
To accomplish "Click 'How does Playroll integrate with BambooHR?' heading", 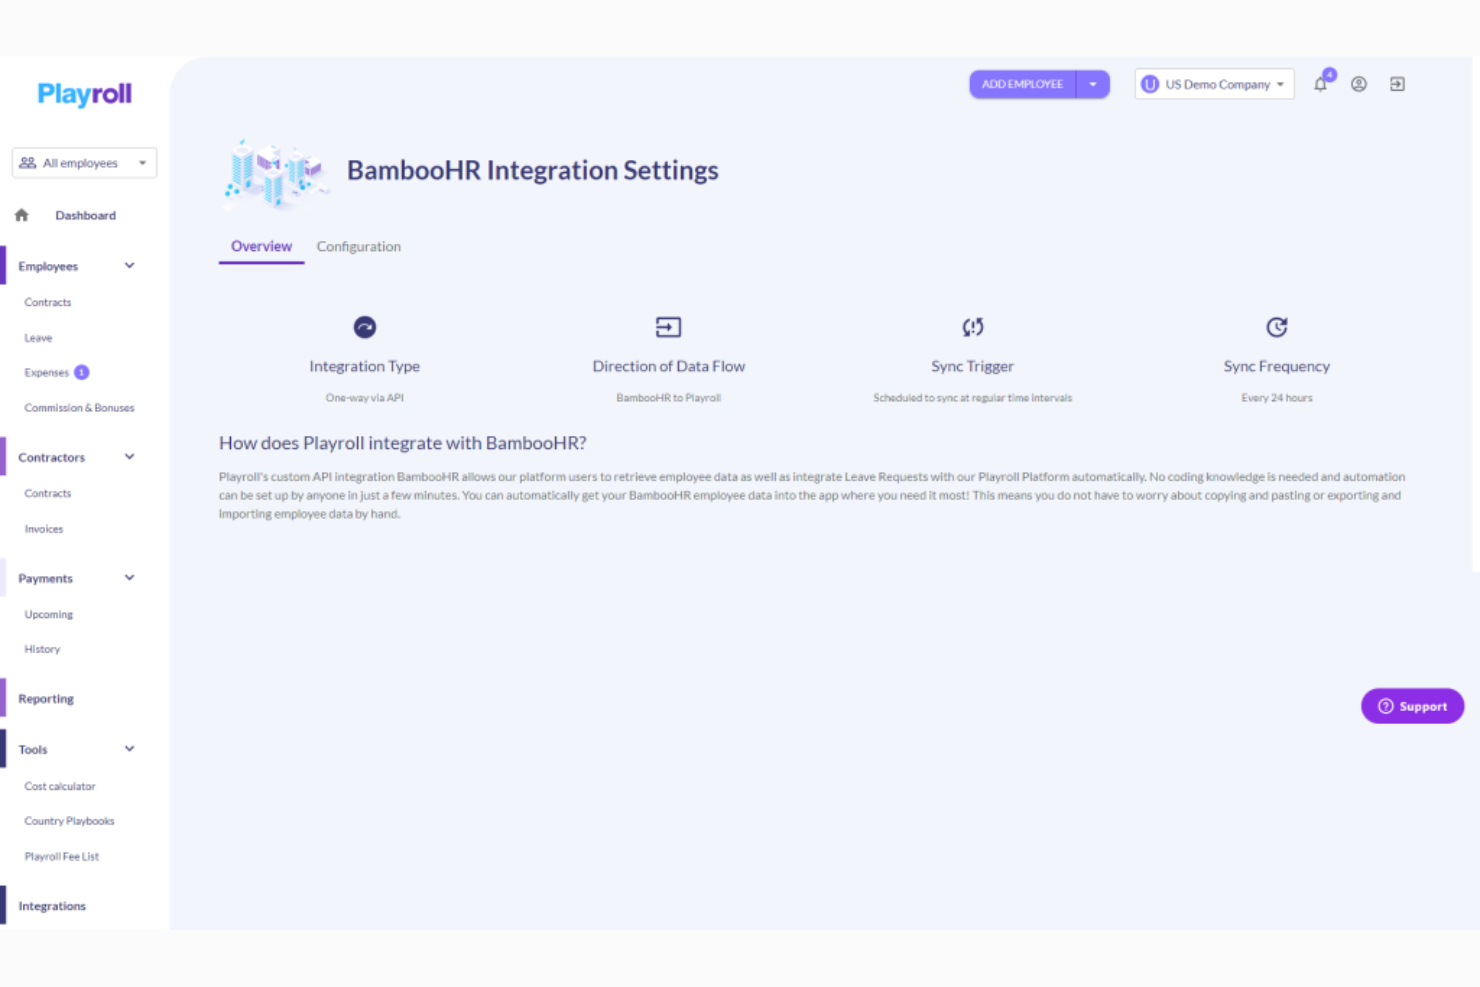I will point(403,443).
